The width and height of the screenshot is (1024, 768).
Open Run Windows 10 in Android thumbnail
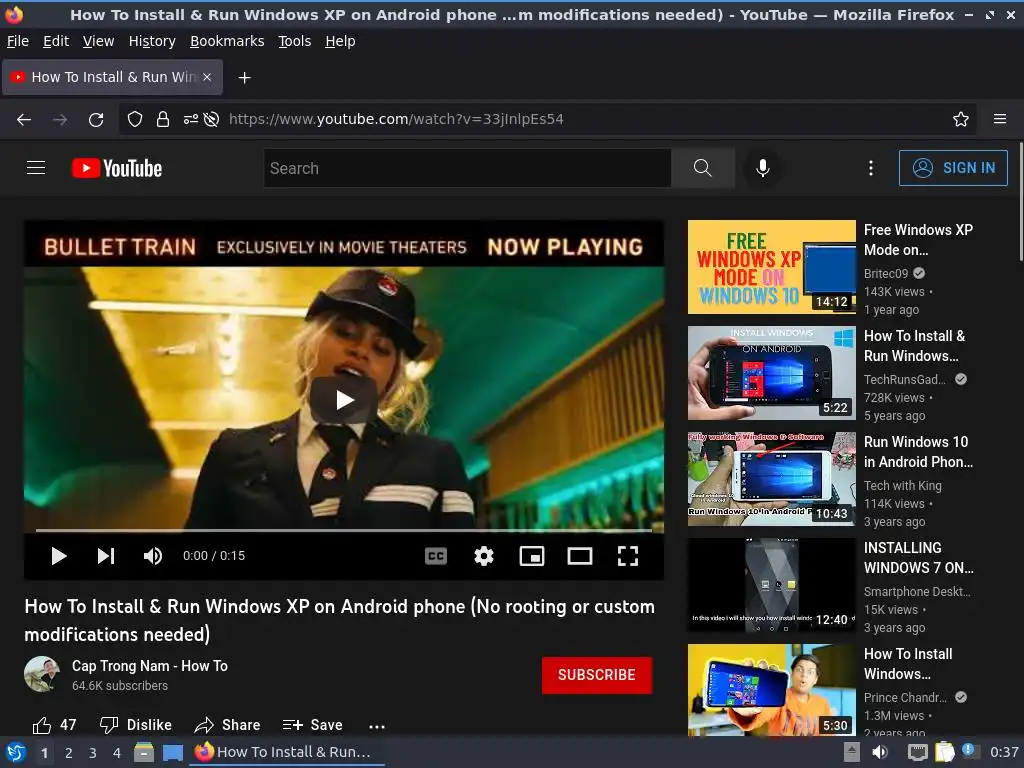[771, 479]
